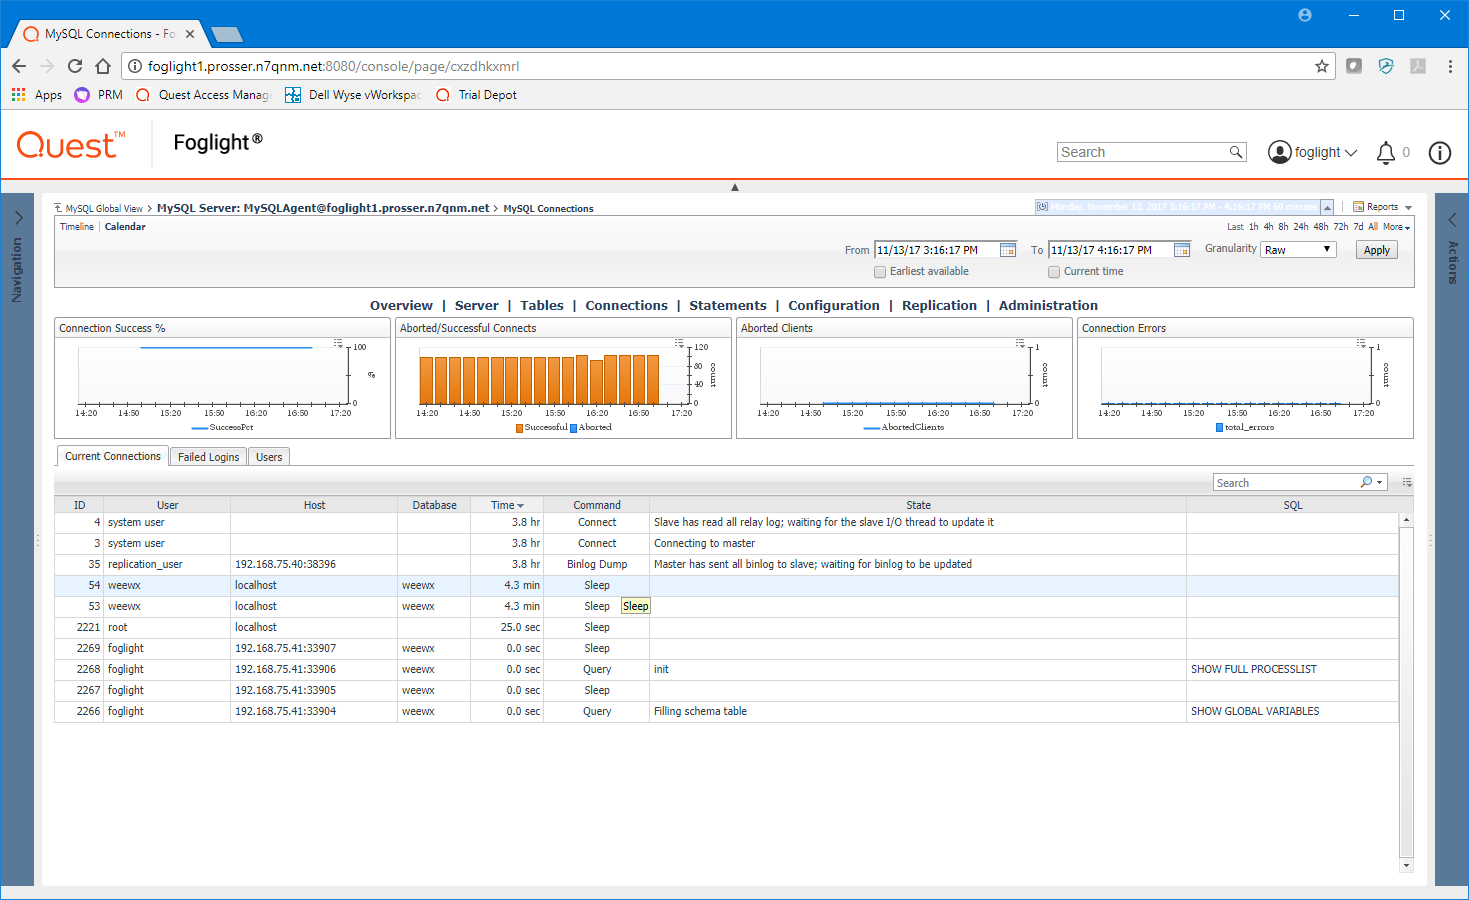1469x900 pixels.
Task: Open Aborted Clients chart options icon
Action: click(x=1020, y=343)
